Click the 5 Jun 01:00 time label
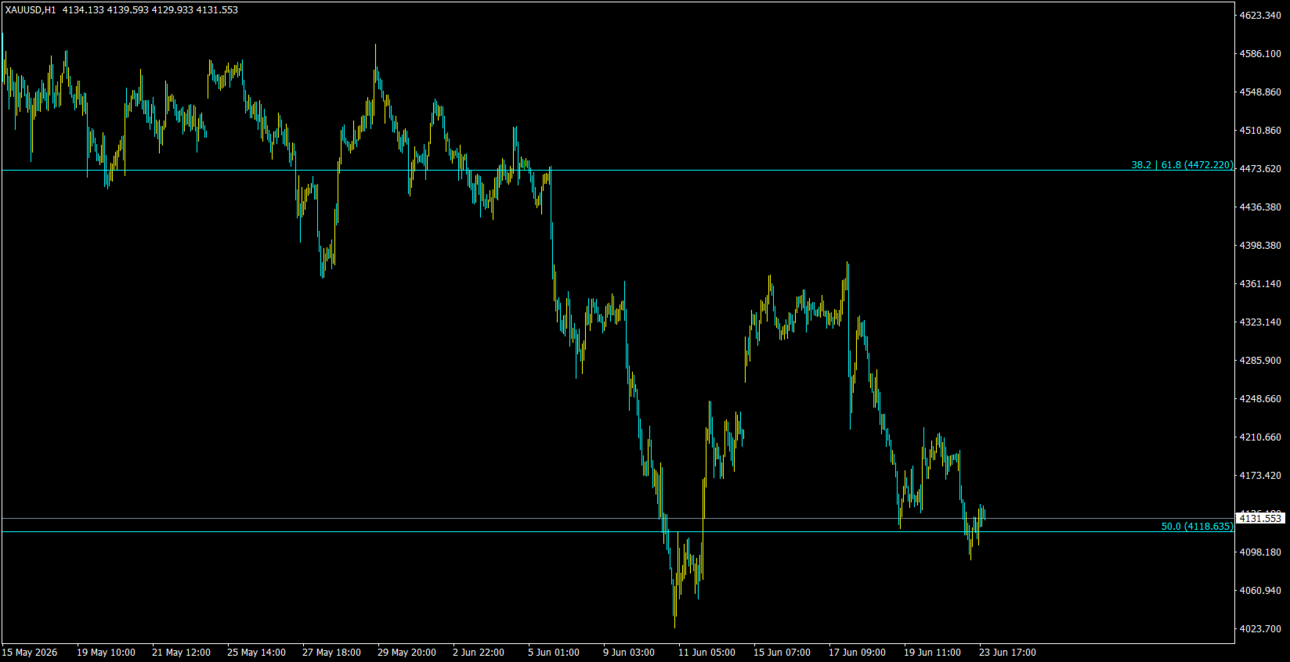 click(x=554, y=652)
